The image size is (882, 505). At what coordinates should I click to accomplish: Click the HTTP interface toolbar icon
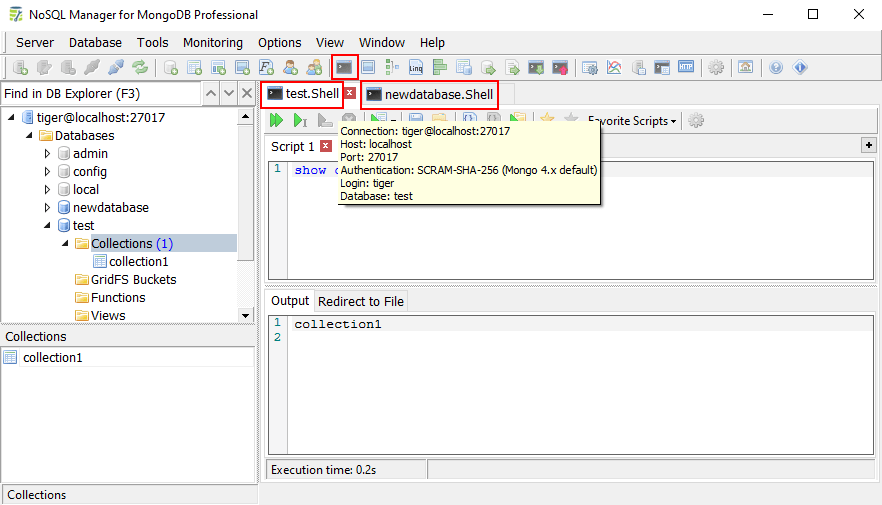[x=686, y=67]
